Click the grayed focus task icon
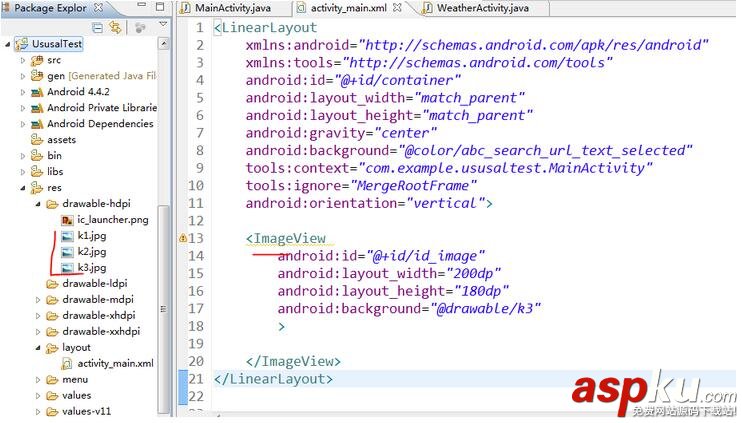Screen dimensions: 742x423 click(140, 28)
